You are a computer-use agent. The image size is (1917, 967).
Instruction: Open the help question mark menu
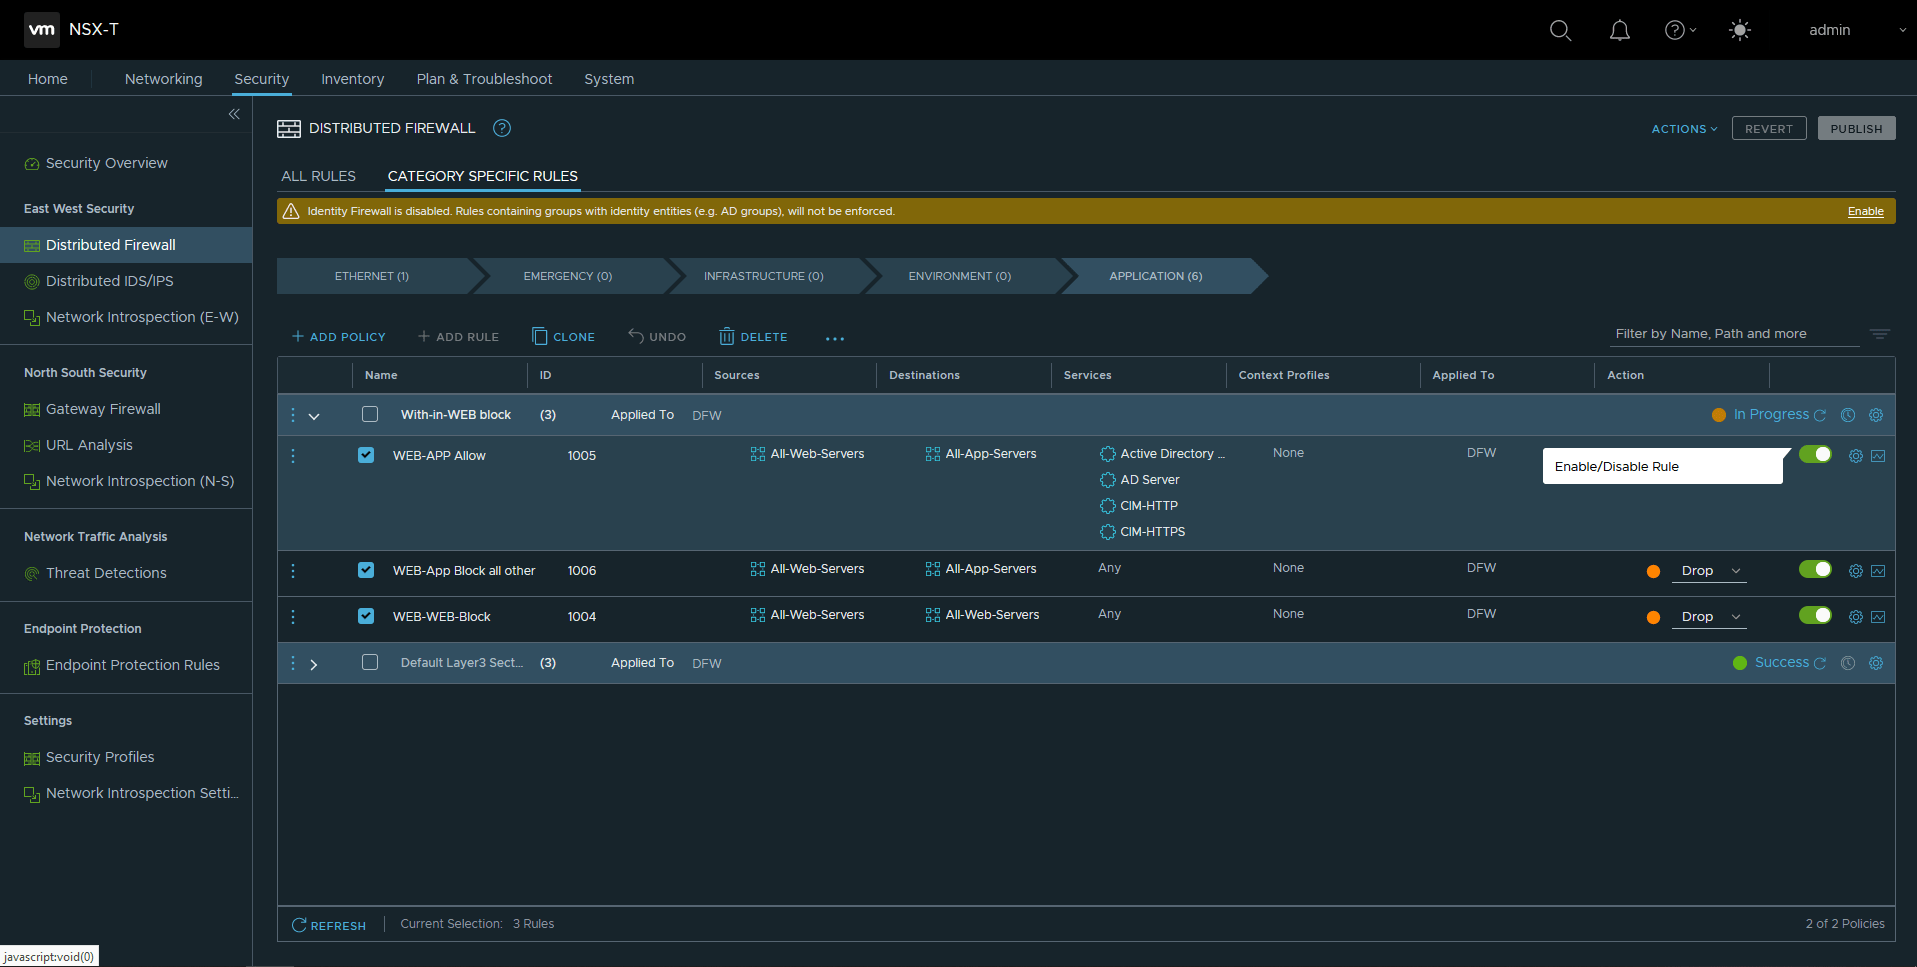(1679, 30)
